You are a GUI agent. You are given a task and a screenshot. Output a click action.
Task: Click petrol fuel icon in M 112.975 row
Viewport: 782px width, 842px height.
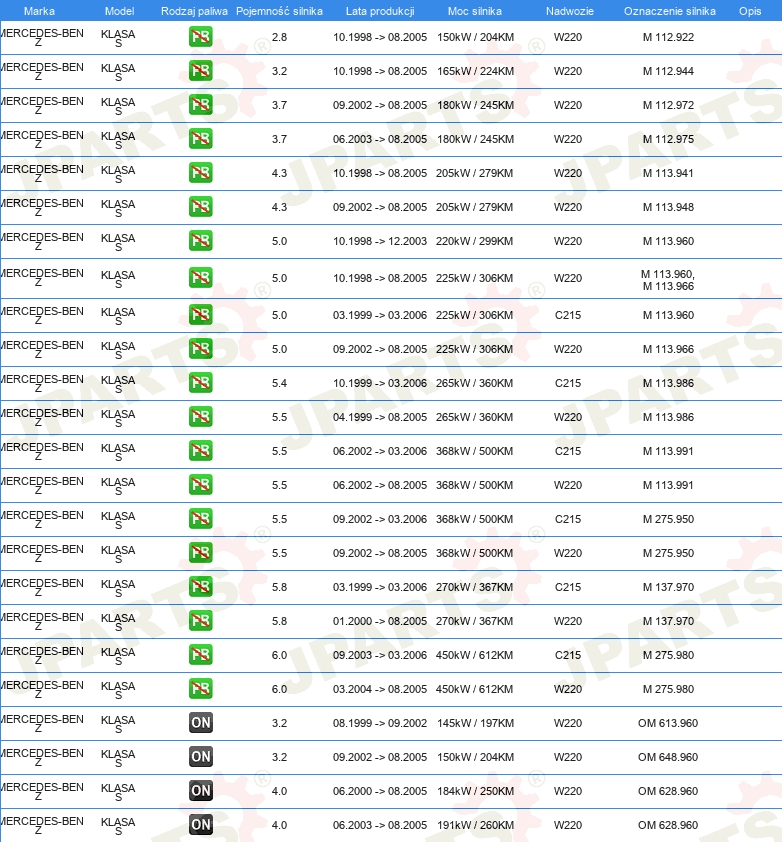pos(200,139)
